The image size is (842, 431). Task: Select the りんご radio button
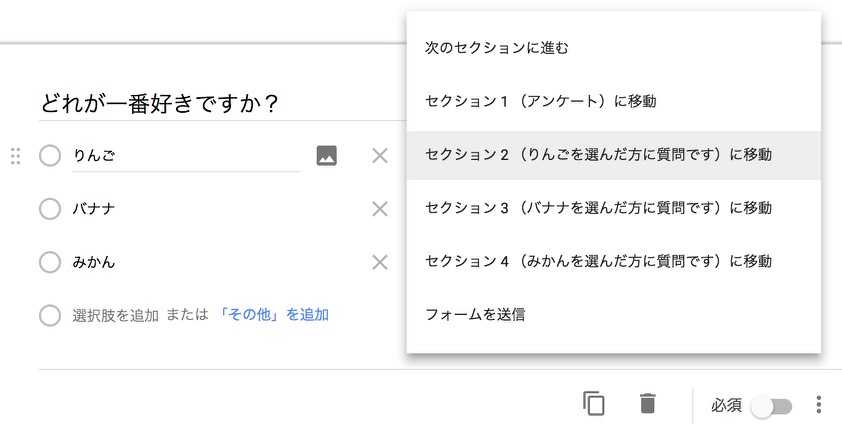click(50, 156)
